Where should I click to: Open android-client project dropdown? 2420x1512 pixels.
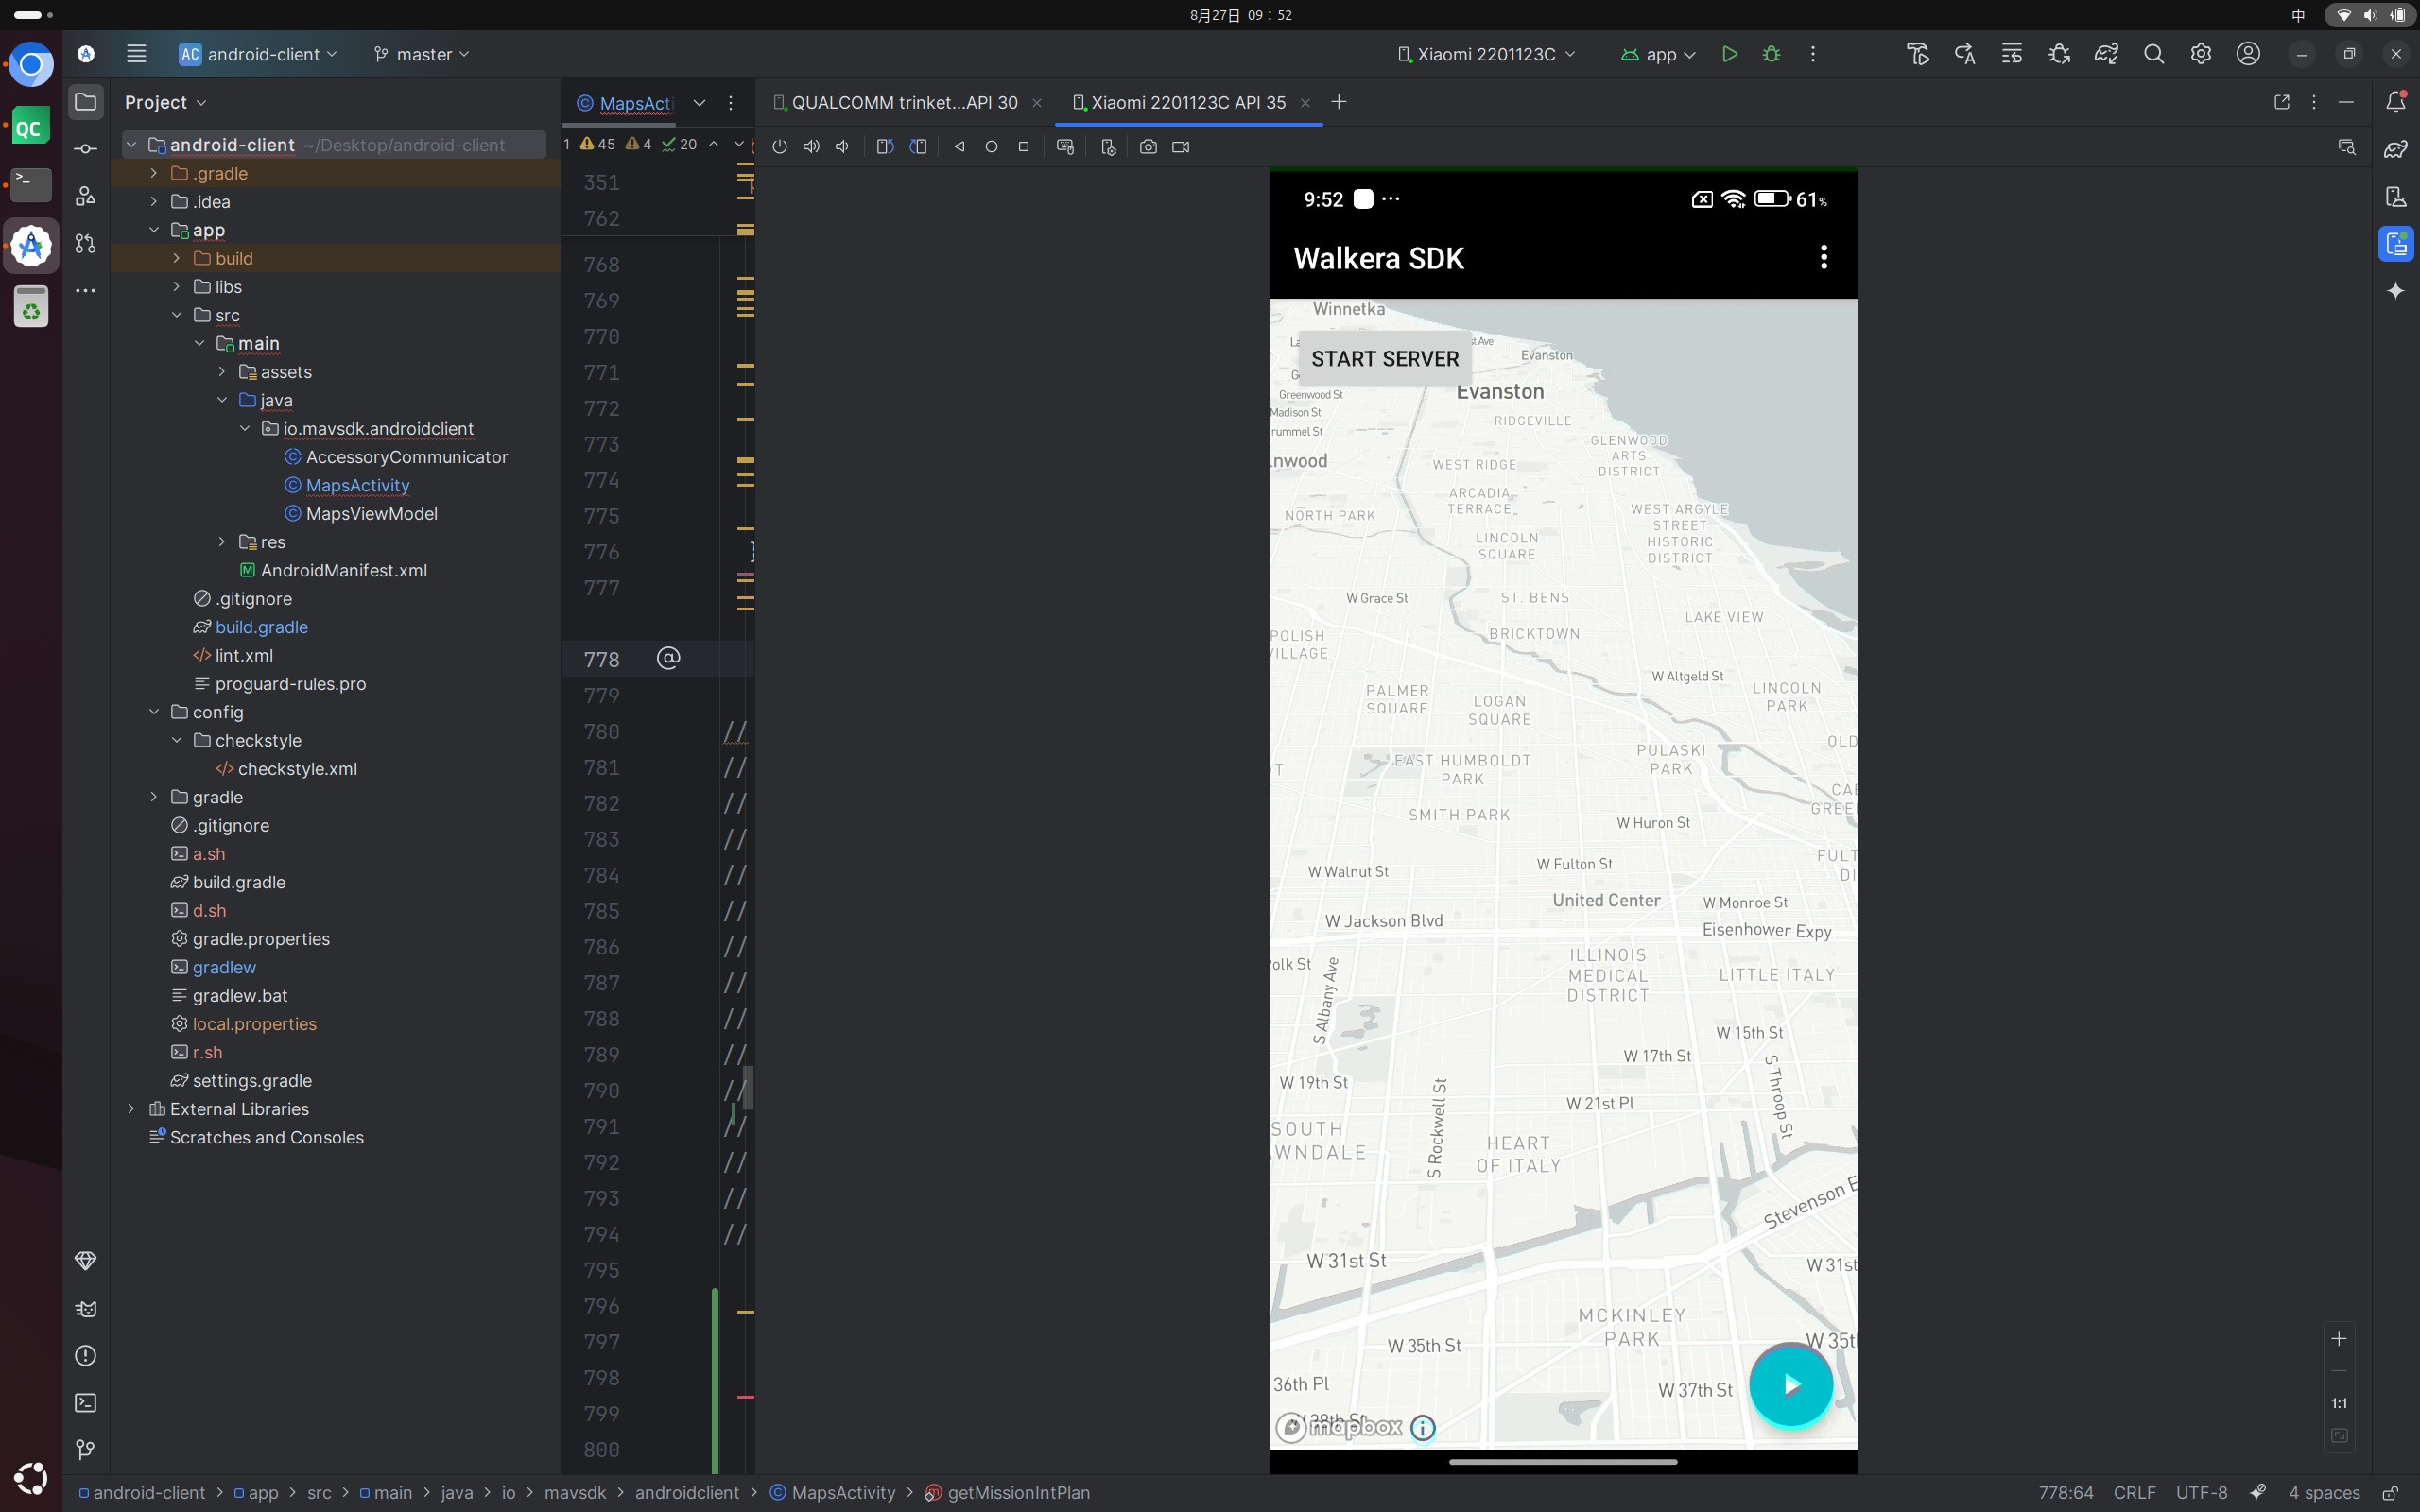[258, 54]
